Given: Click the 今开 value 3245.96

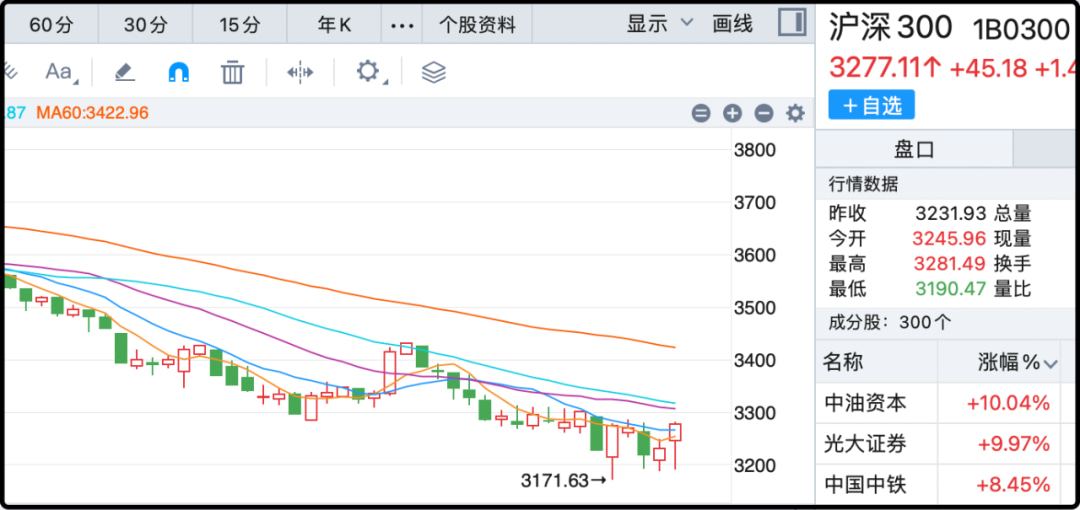Looking at the screenshot, I should pos(950,238).
